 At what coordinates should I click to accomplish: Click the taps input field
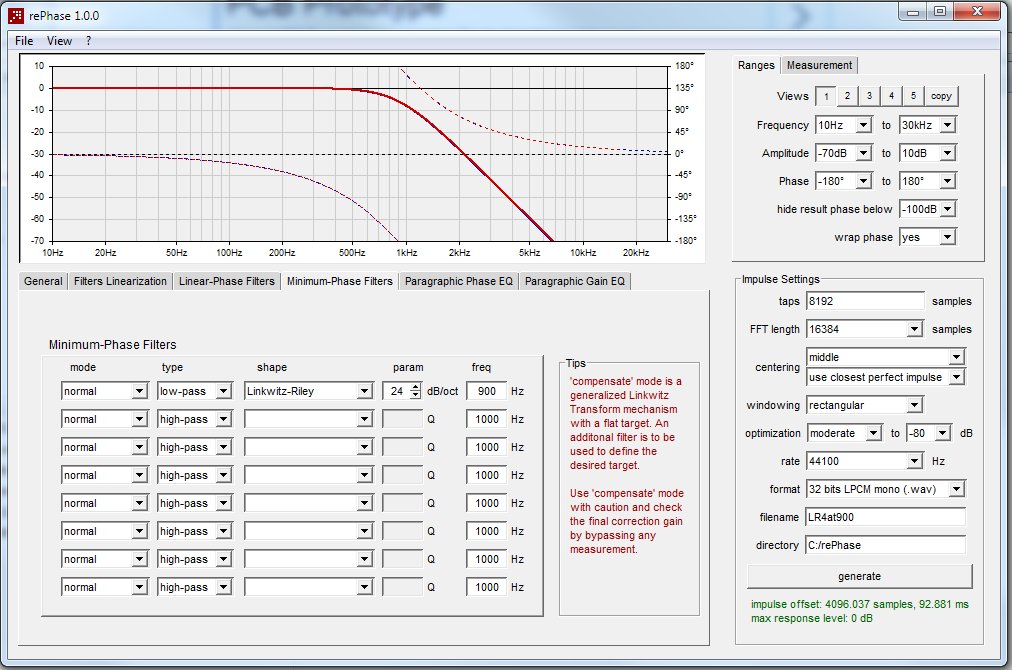865,301
